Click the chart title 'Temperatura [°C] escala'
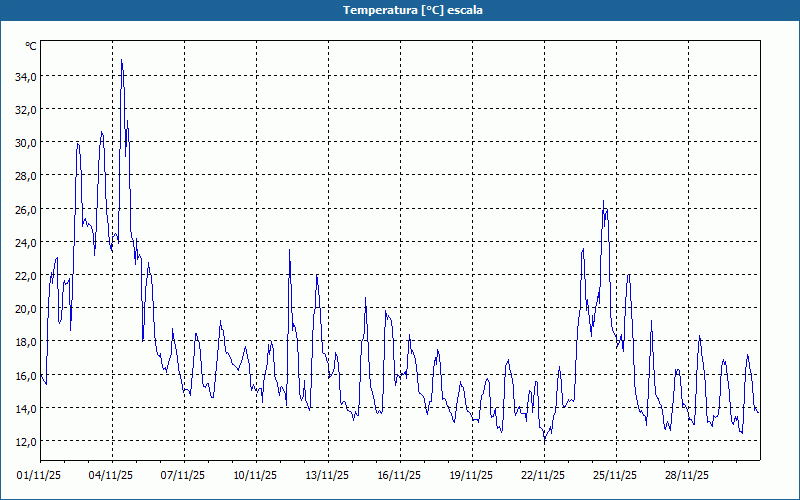This screenshot has width=800, height=500. [x=400, y=10]
